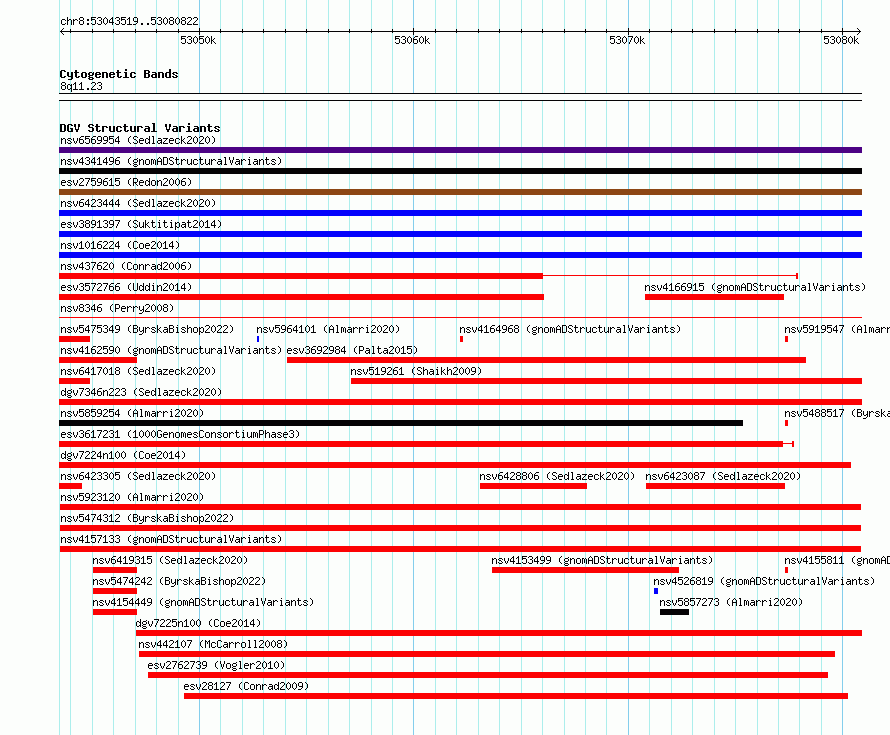
Task: Select the esv28127 red variant bar
Action: (x=516, y=696)
